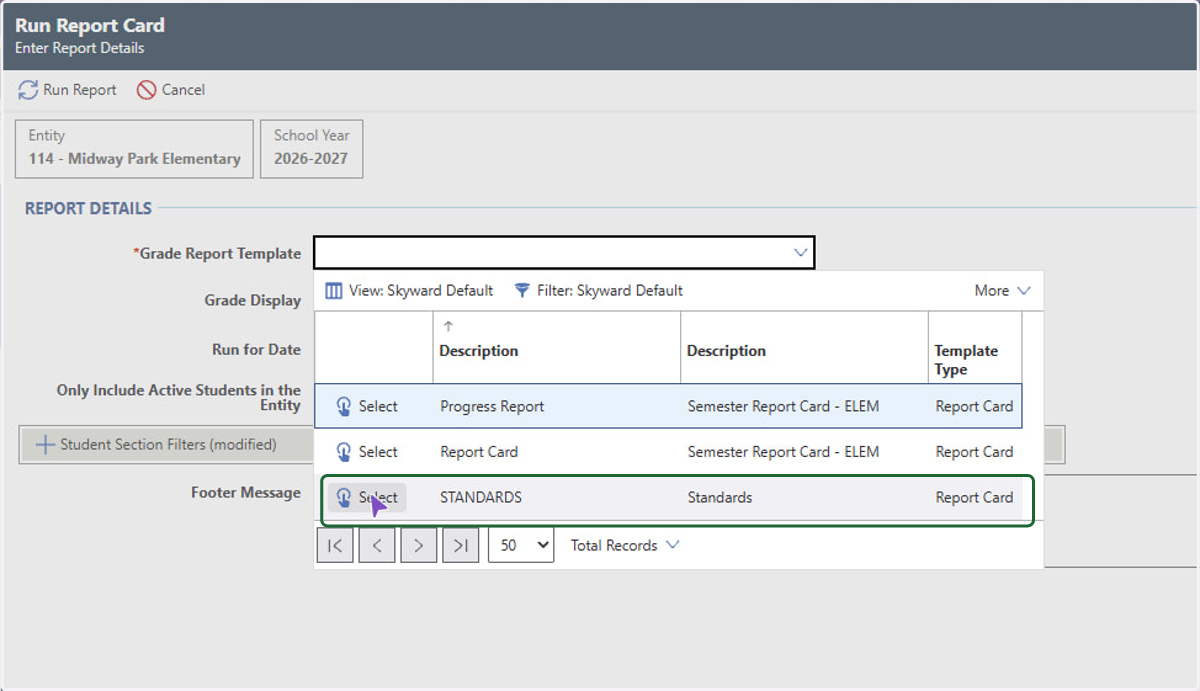
Task: Open the 50 records per page dropdown
Action: coord(521,545)
